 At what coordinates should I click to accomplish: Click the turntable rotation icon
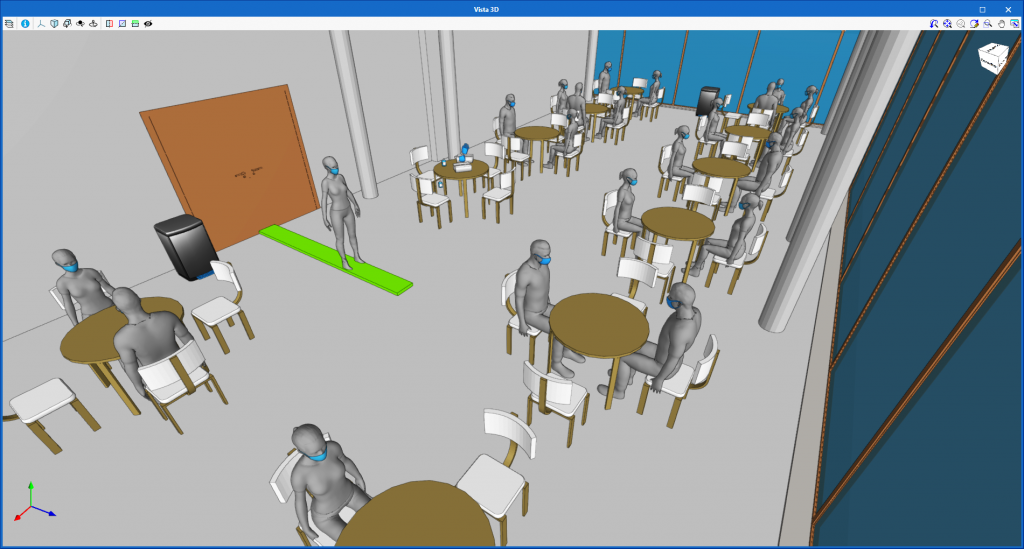tap(93, 24)
